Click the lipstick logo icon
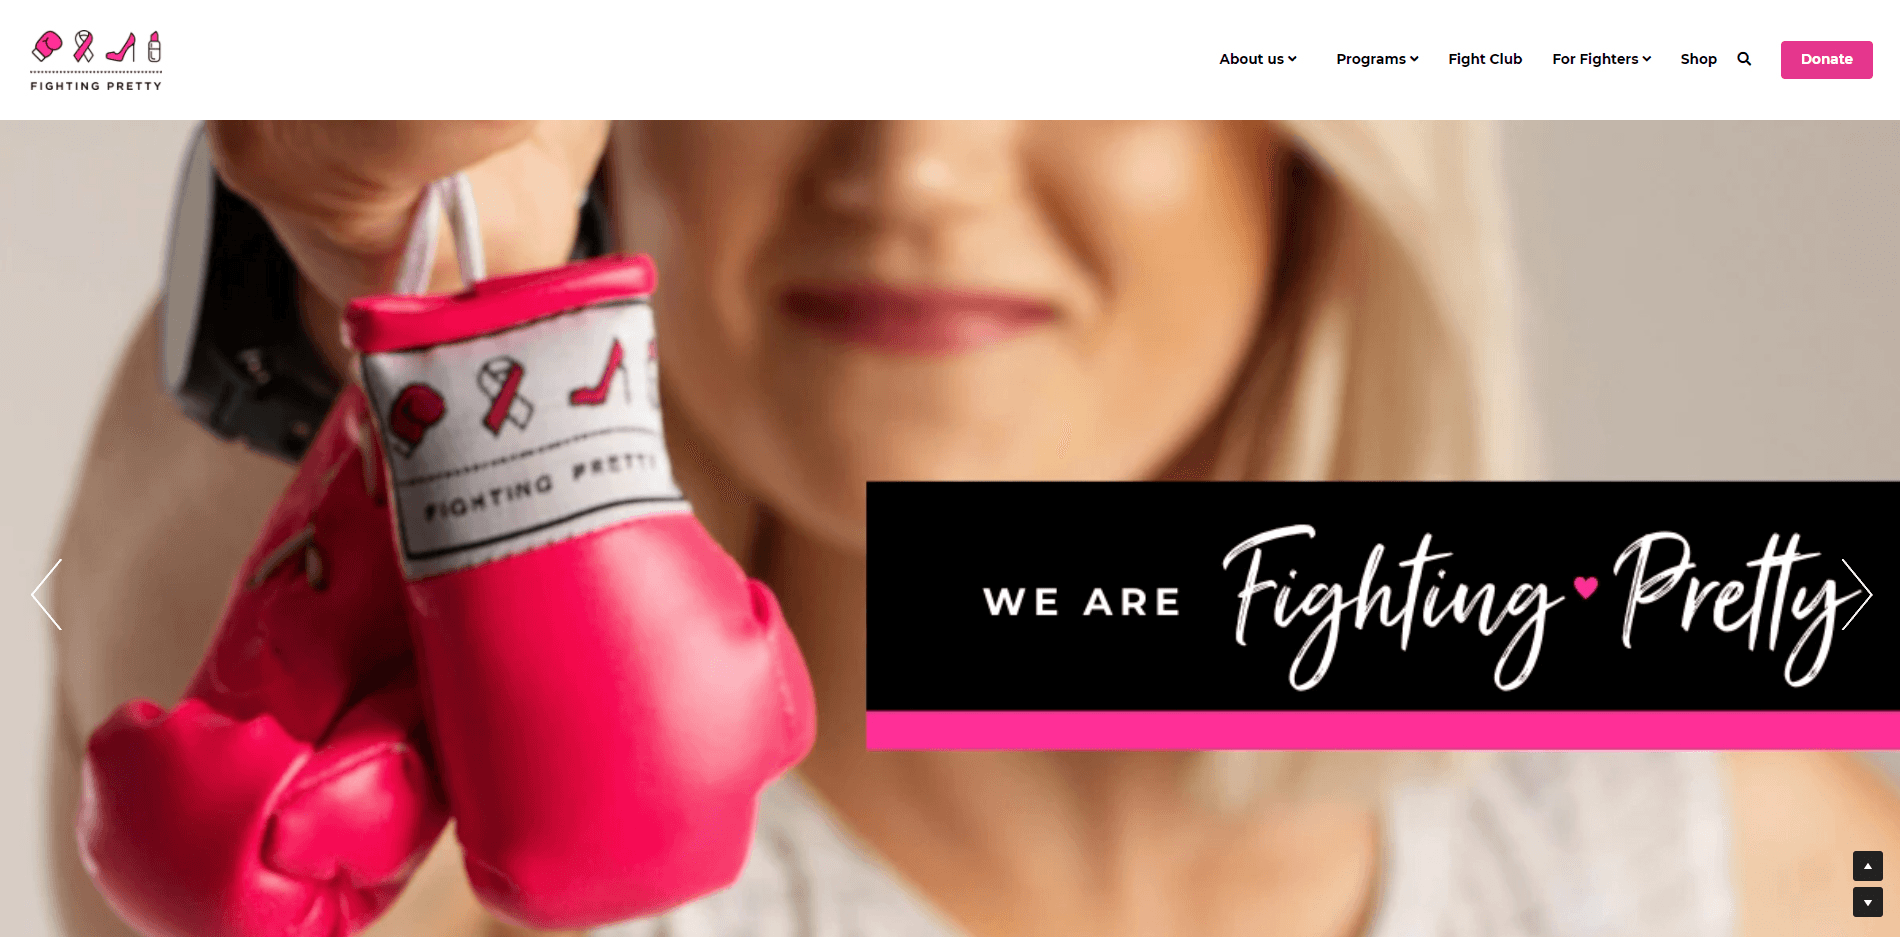 coord(154,47)
